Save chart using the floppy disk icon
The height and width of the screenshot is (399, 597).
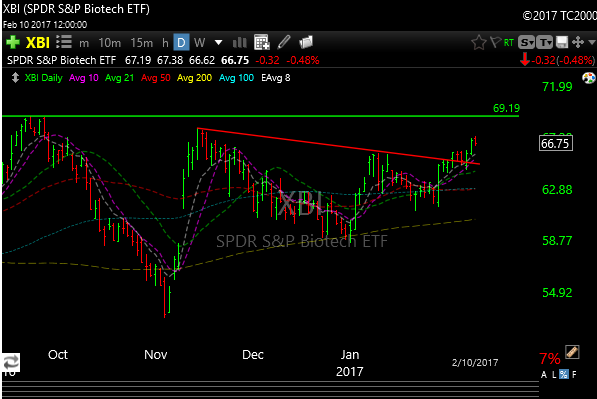tap(562, 42)
